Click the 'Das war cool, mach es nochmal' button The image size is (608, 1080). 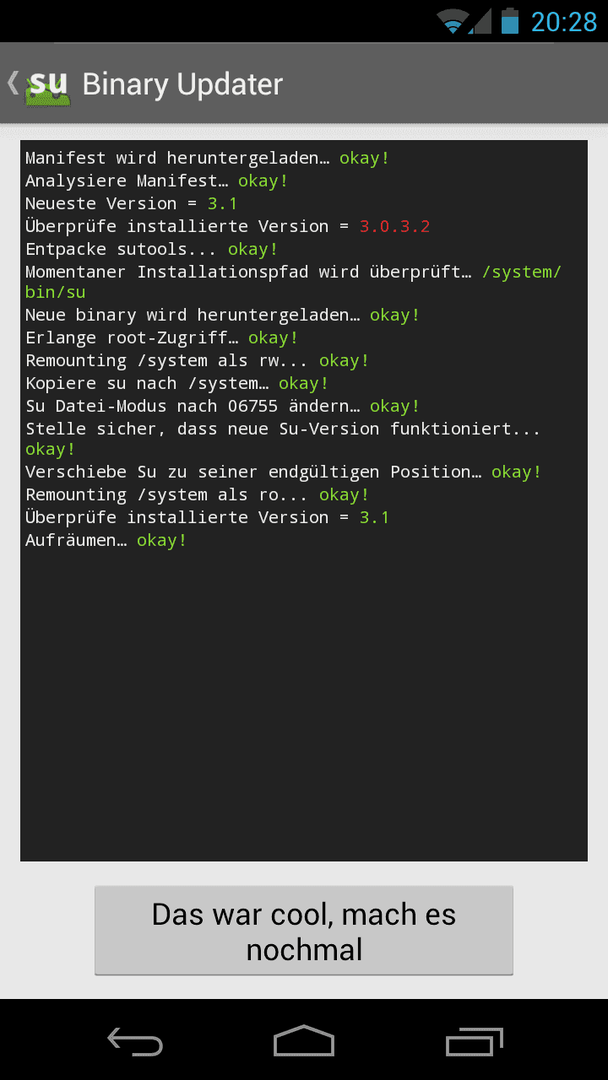(x=304, y=931)
